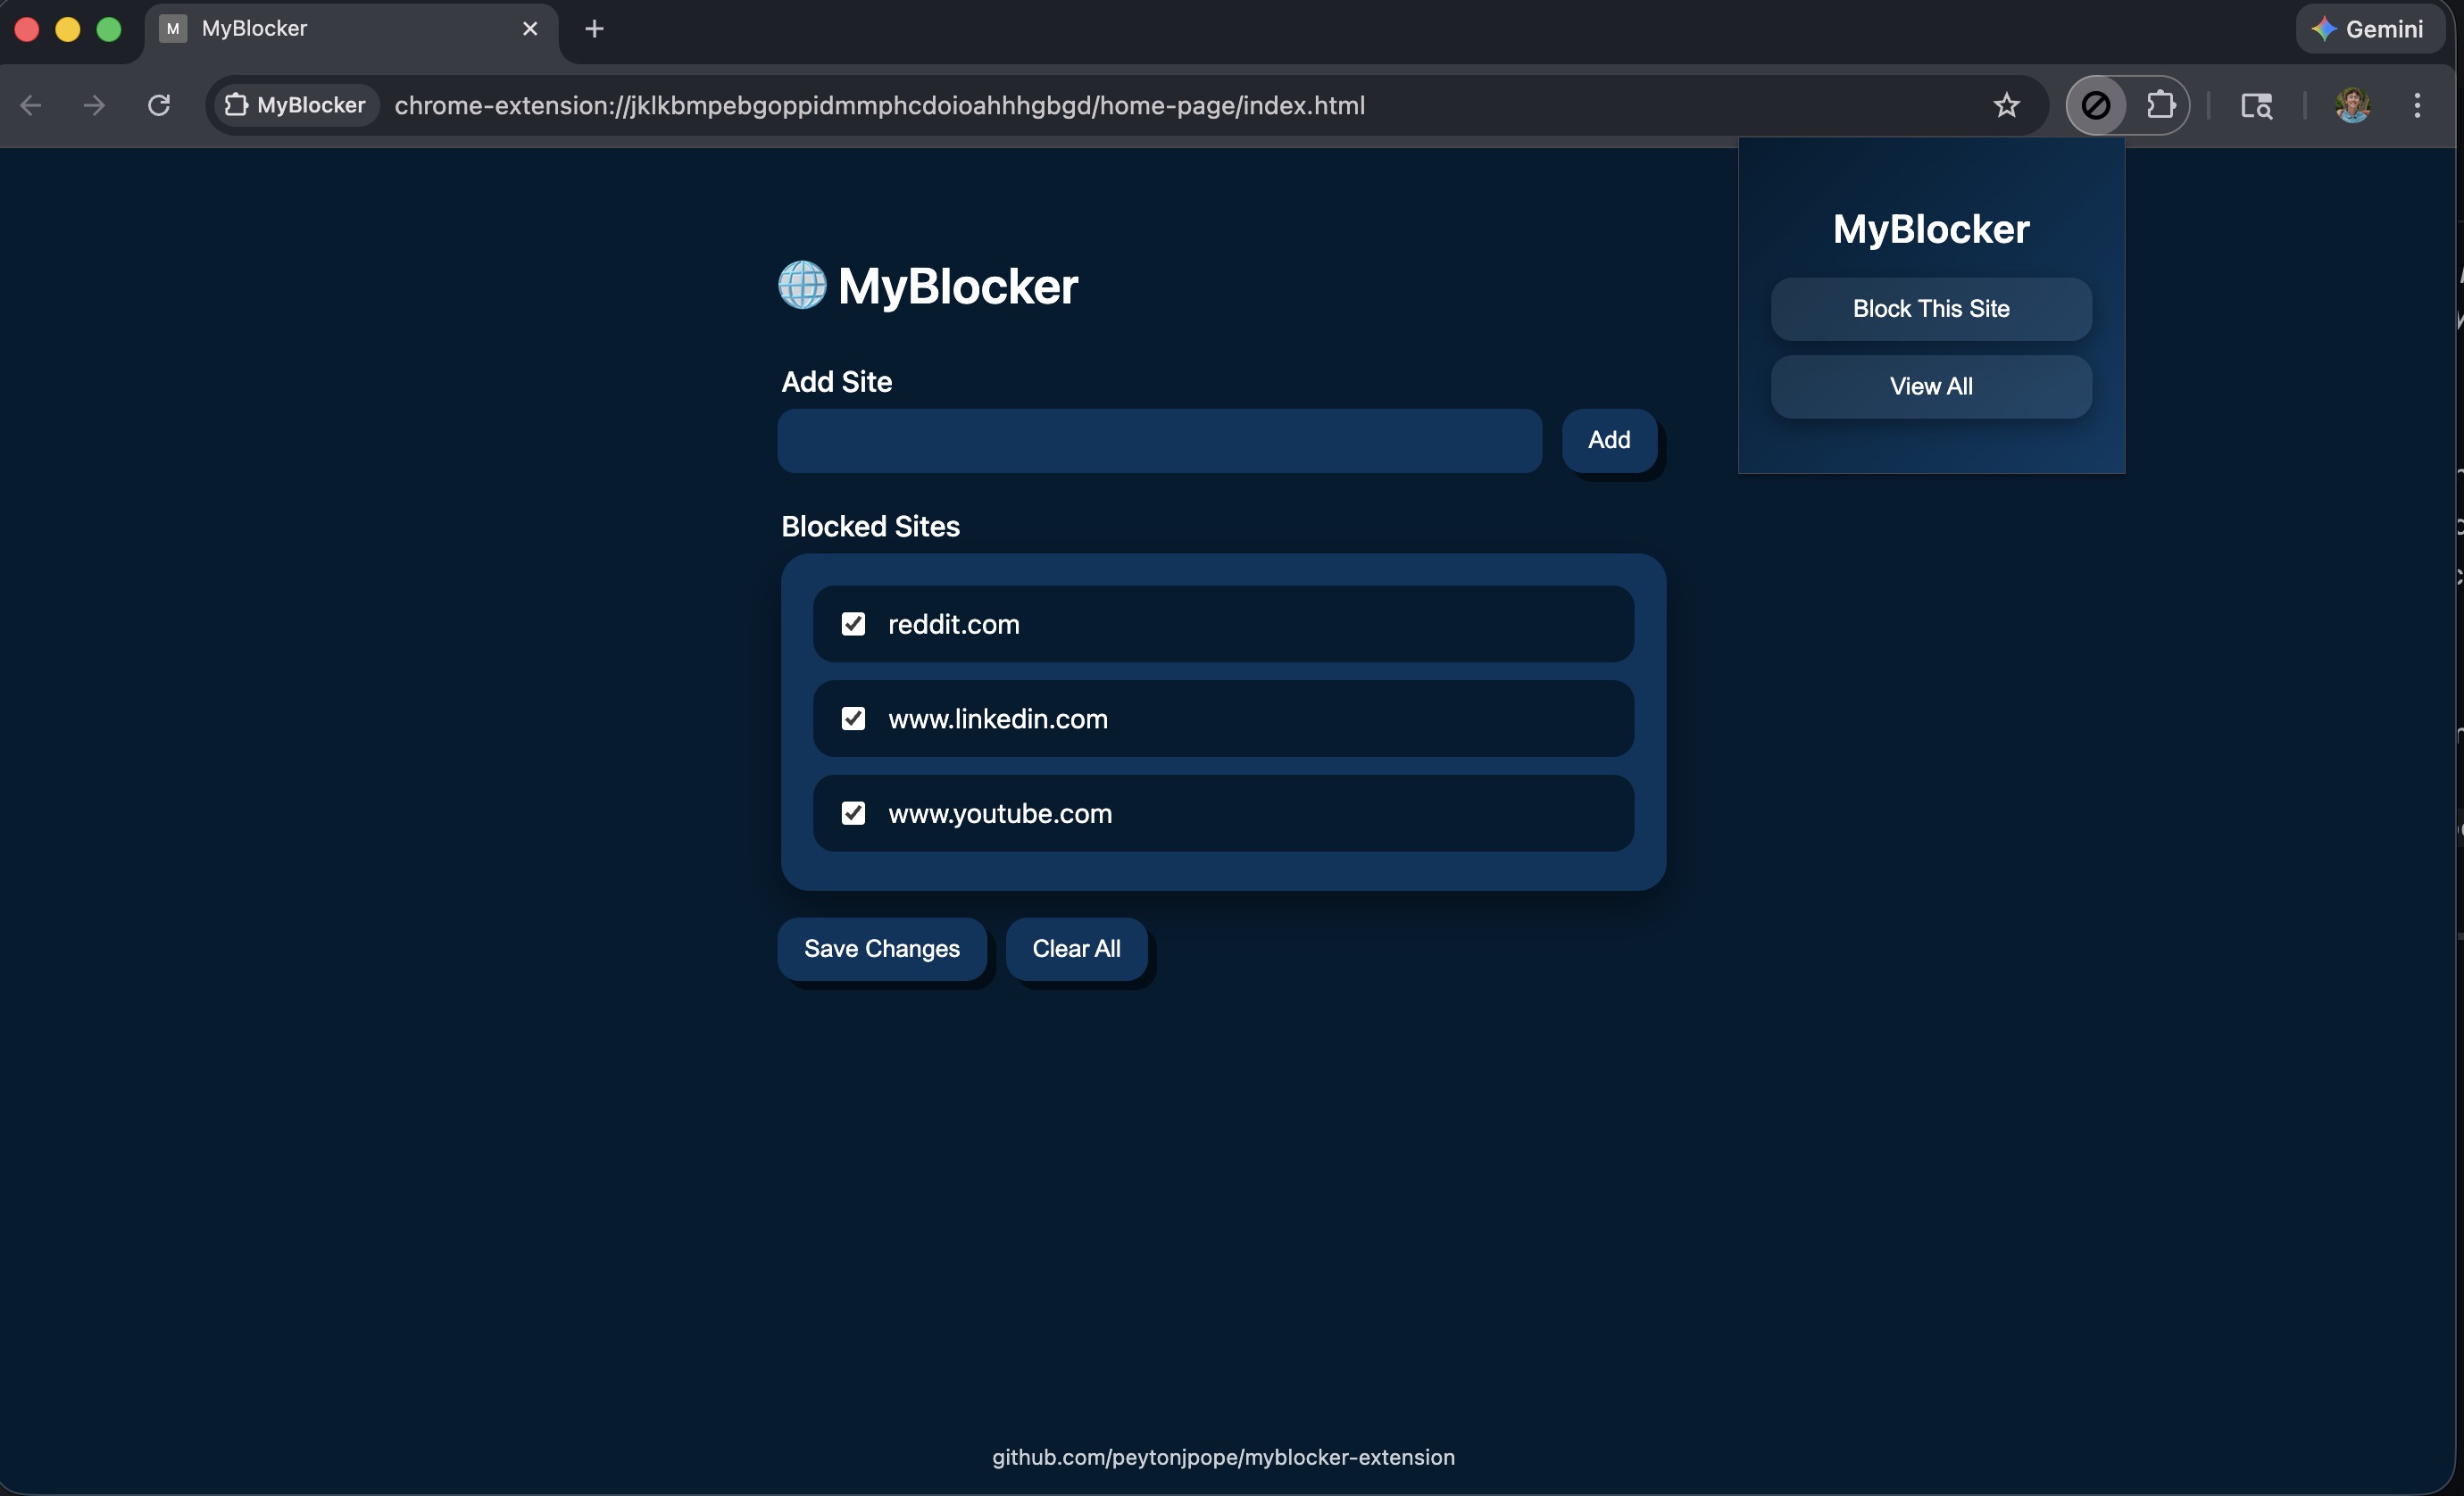Uncheck the www.linkedin.com checkbox
The width and height of the screenshot is (2464, 1496).
[854, 718]
